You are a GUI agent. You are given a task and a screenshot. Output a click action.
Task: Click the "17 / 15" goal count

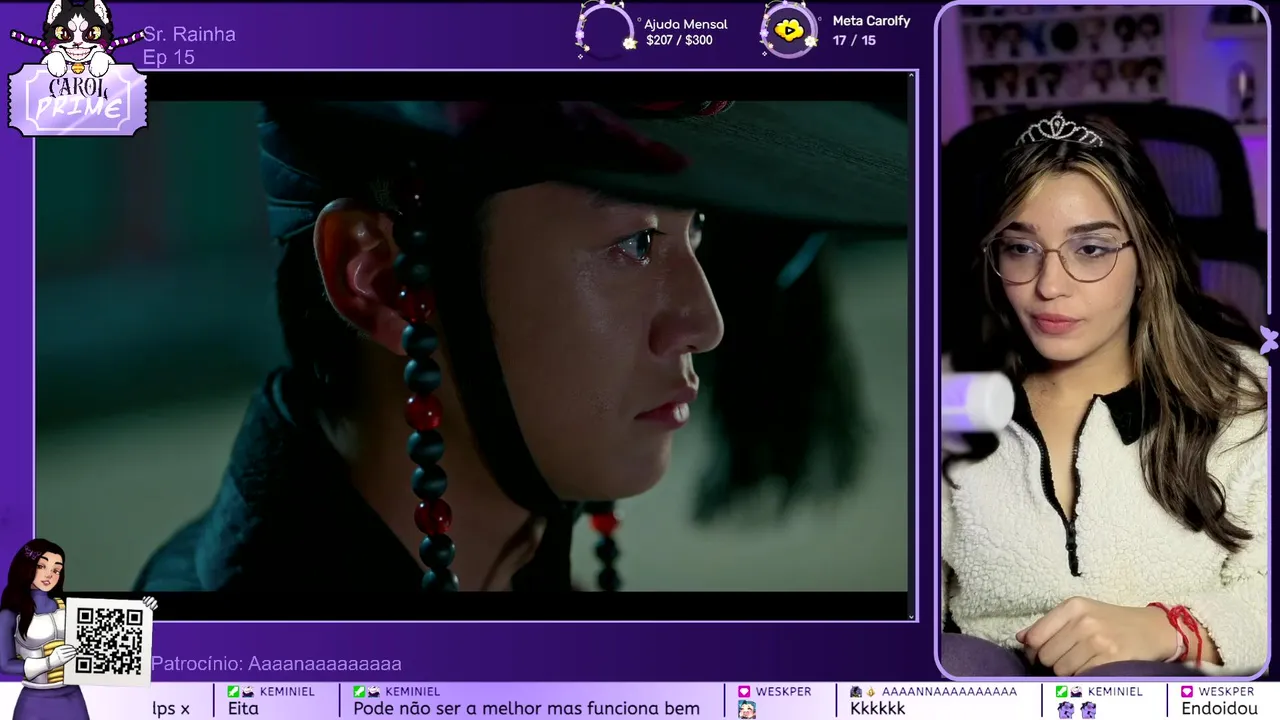(x=853, y=41)
